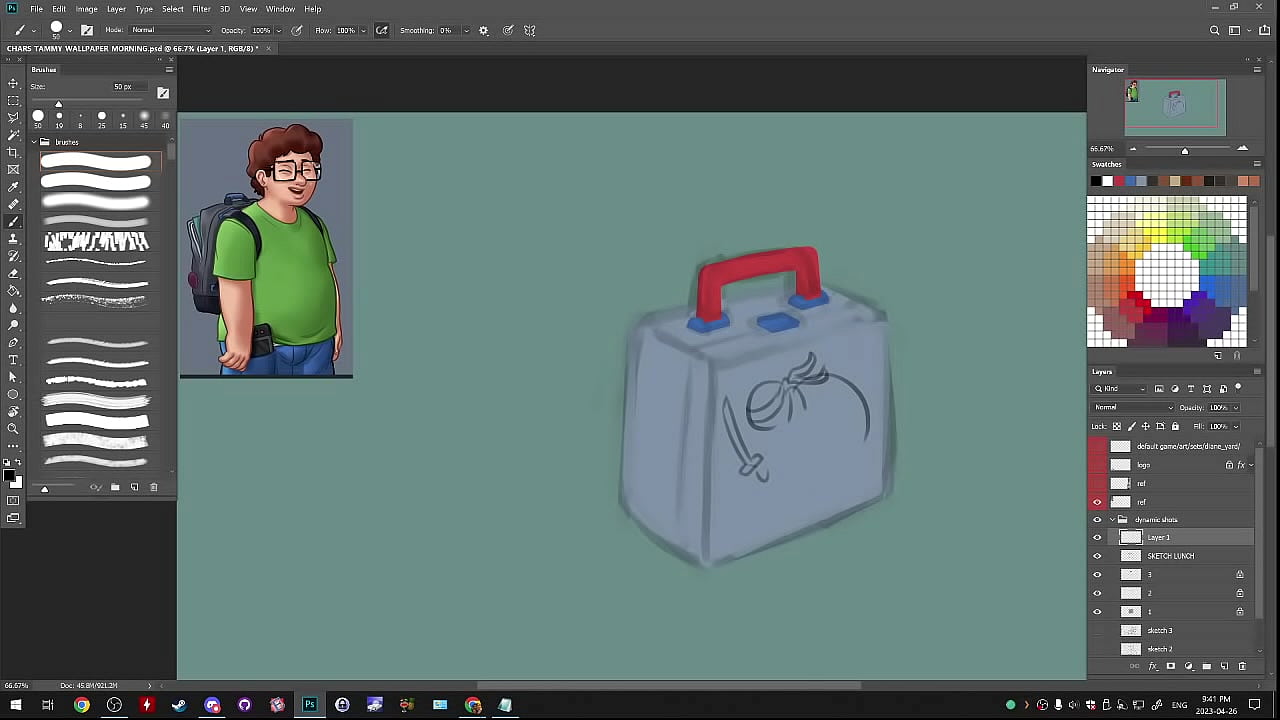Screen dimensions: 1280x720
Task: Pick the Eyedropper tool
Action: click(13, 187)
